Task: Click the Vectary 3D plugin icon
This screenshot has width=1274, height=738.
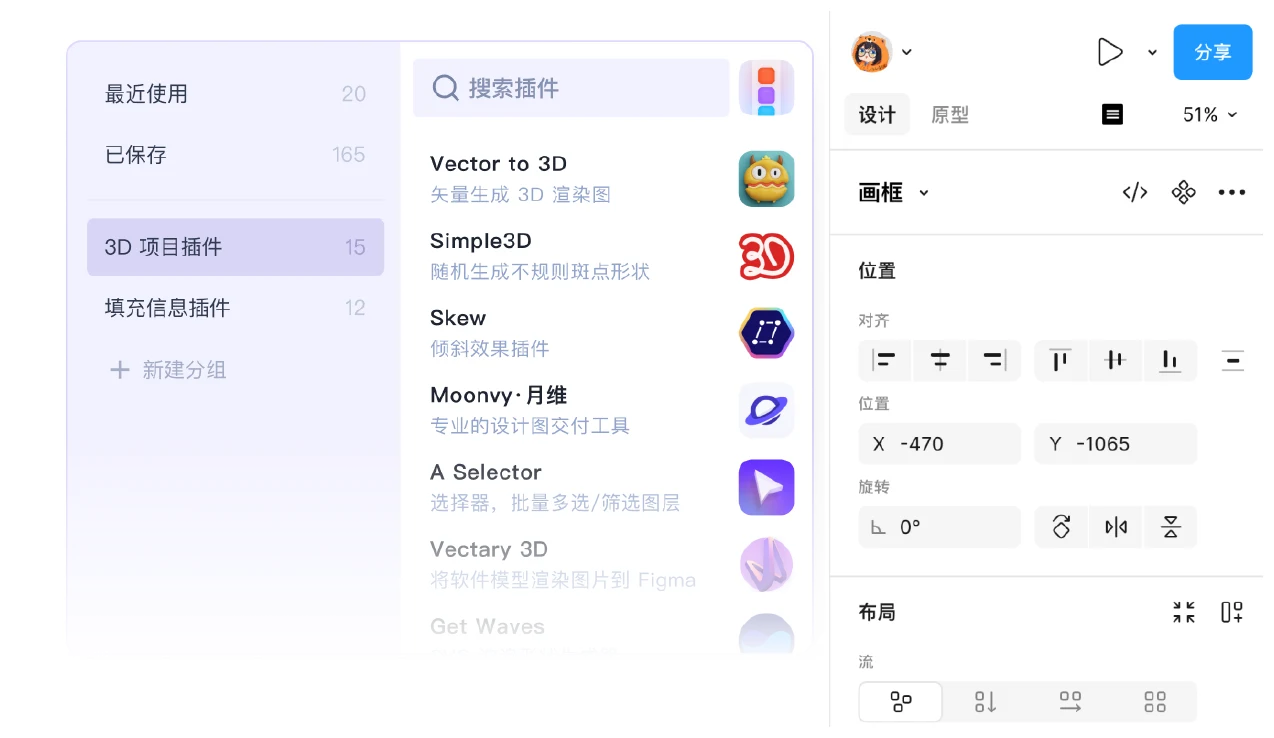Action: pos(766,564)
